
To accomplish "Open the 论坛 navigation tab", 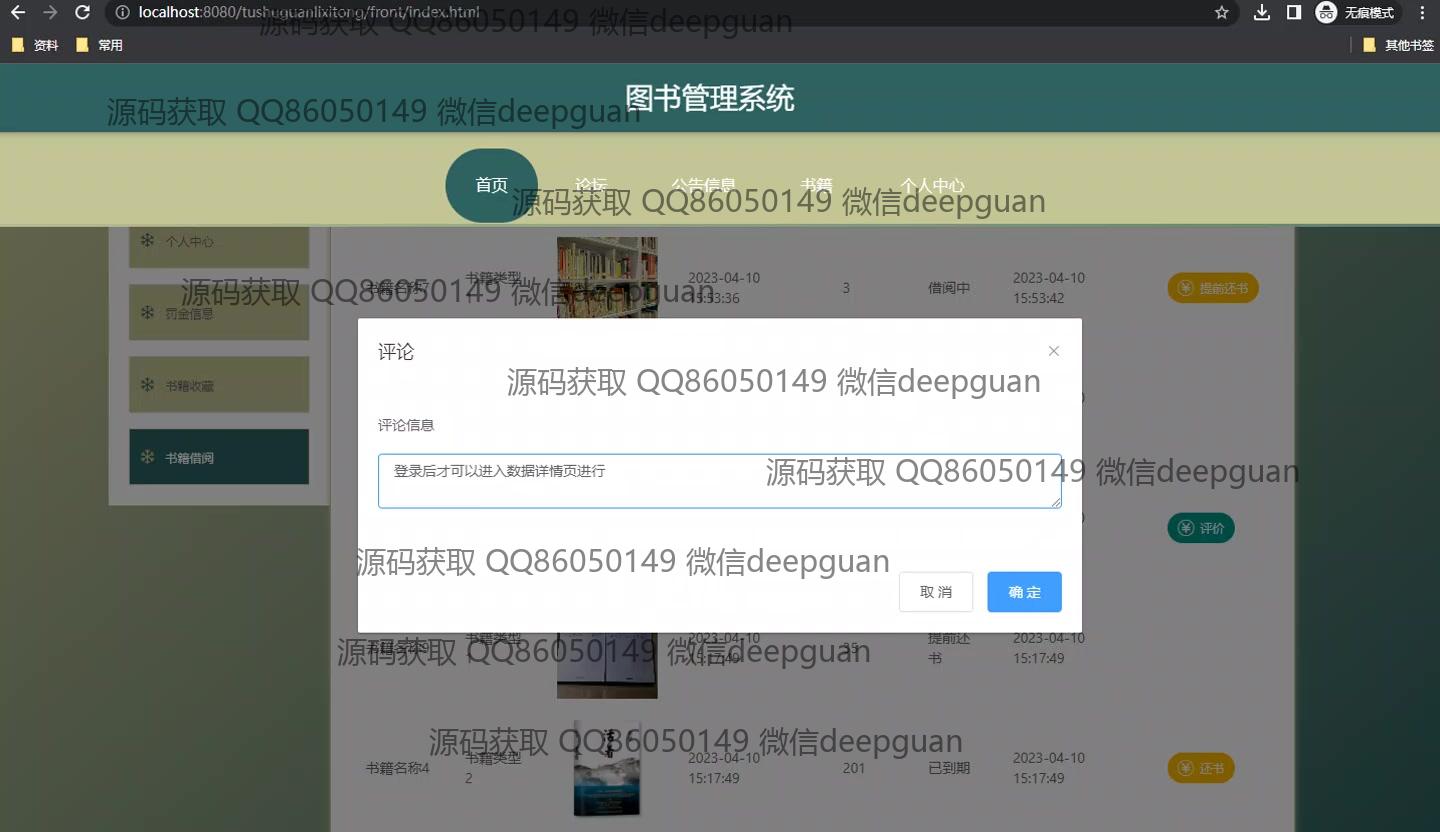I will coord(591,185).
